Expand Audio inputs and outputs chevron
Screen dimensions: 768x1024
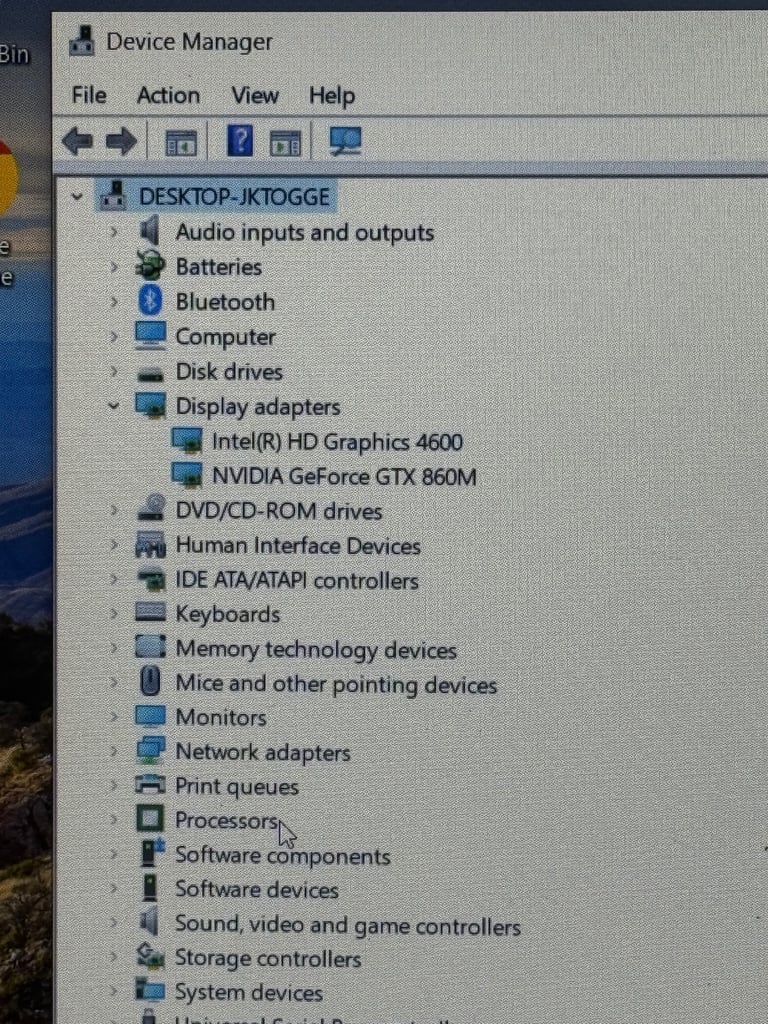[x=114, y=232]
